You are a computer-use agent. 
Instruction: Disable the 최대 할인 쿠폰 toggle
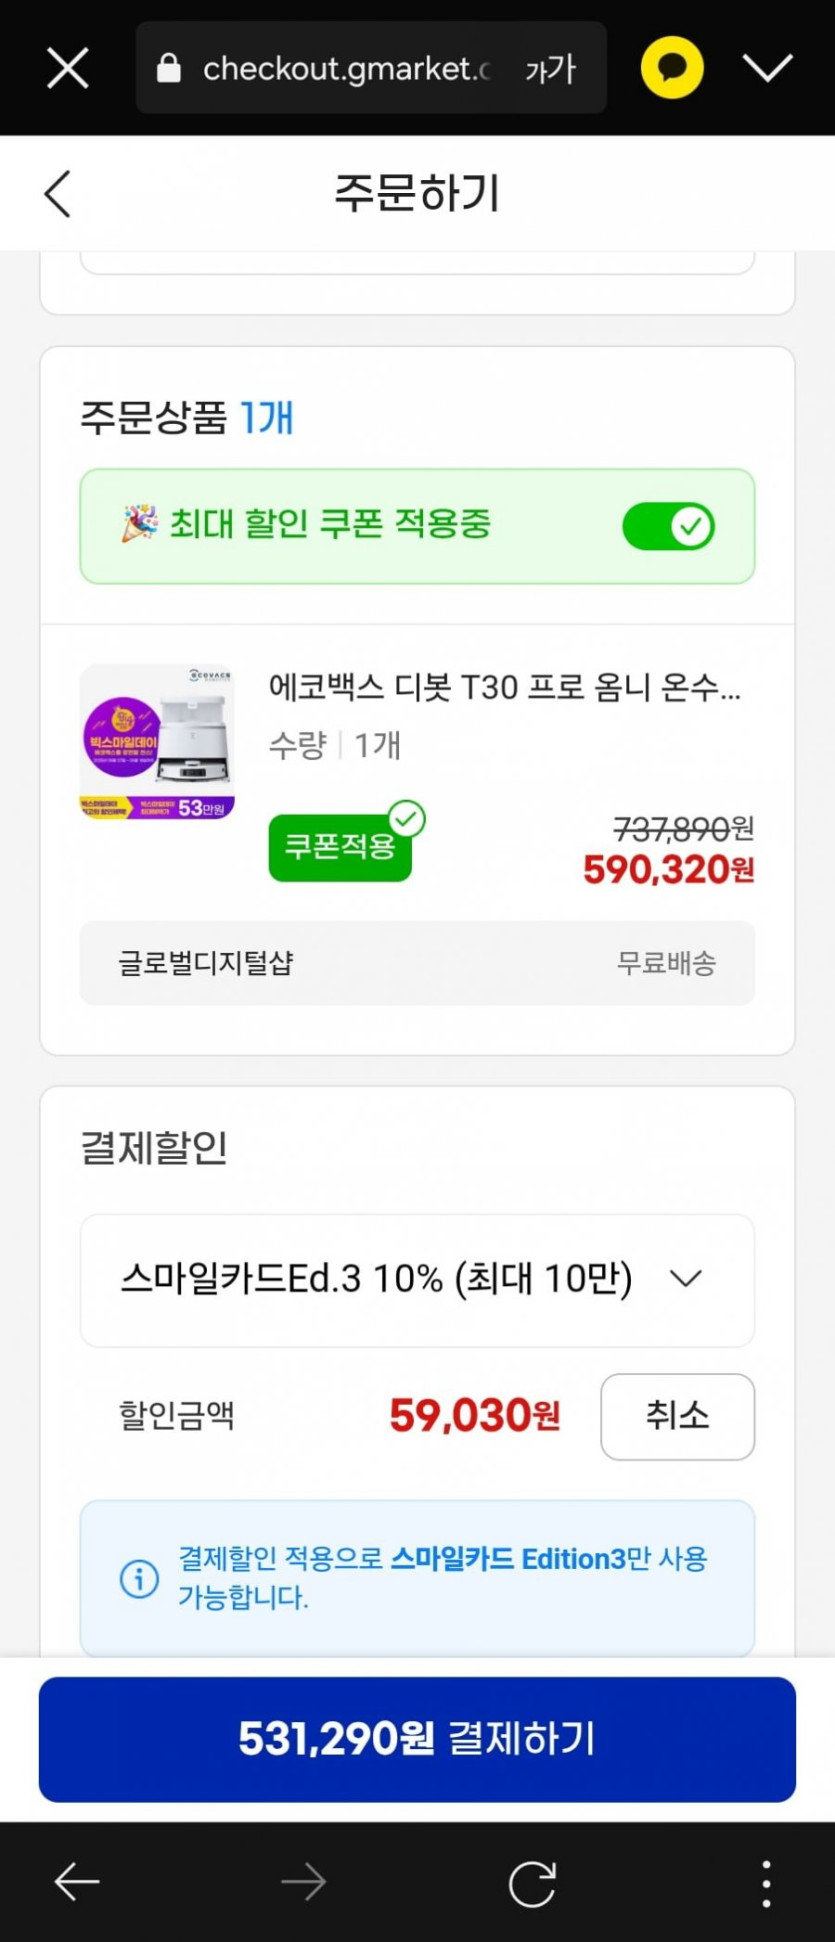point(668,526)
